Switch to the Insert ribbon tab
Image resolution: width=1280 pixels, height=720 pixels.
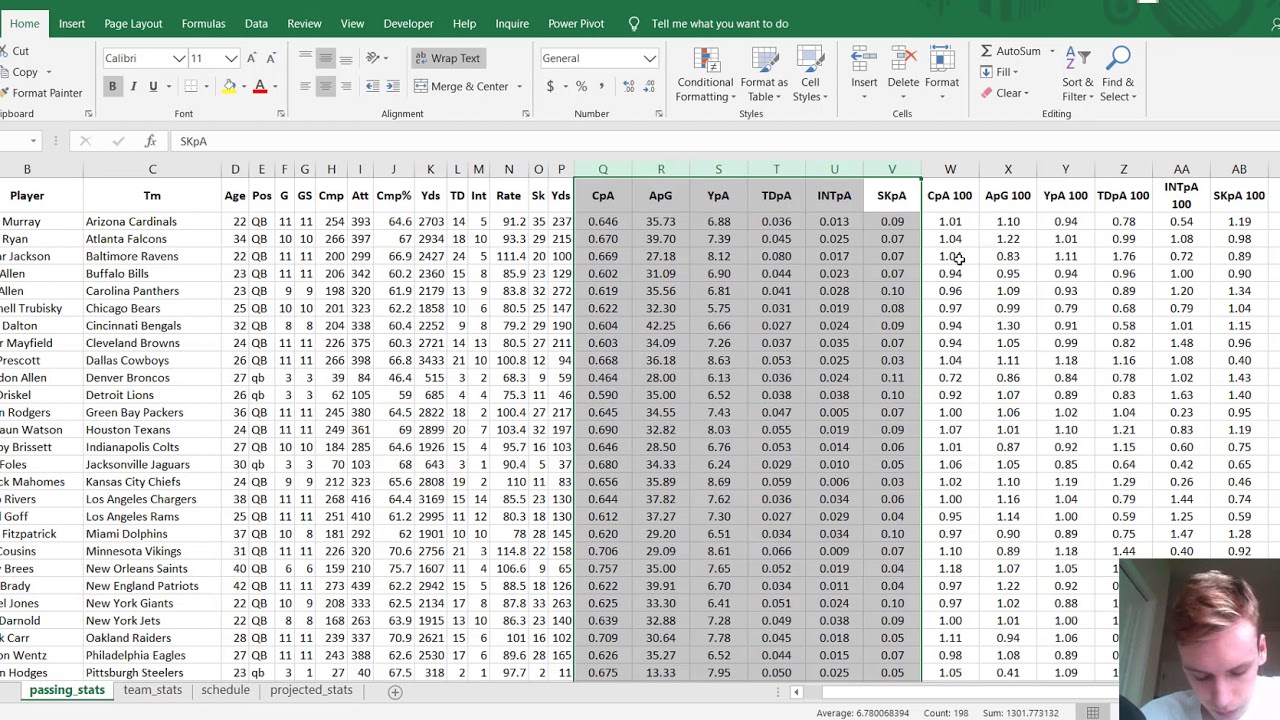tap(72, 23)
